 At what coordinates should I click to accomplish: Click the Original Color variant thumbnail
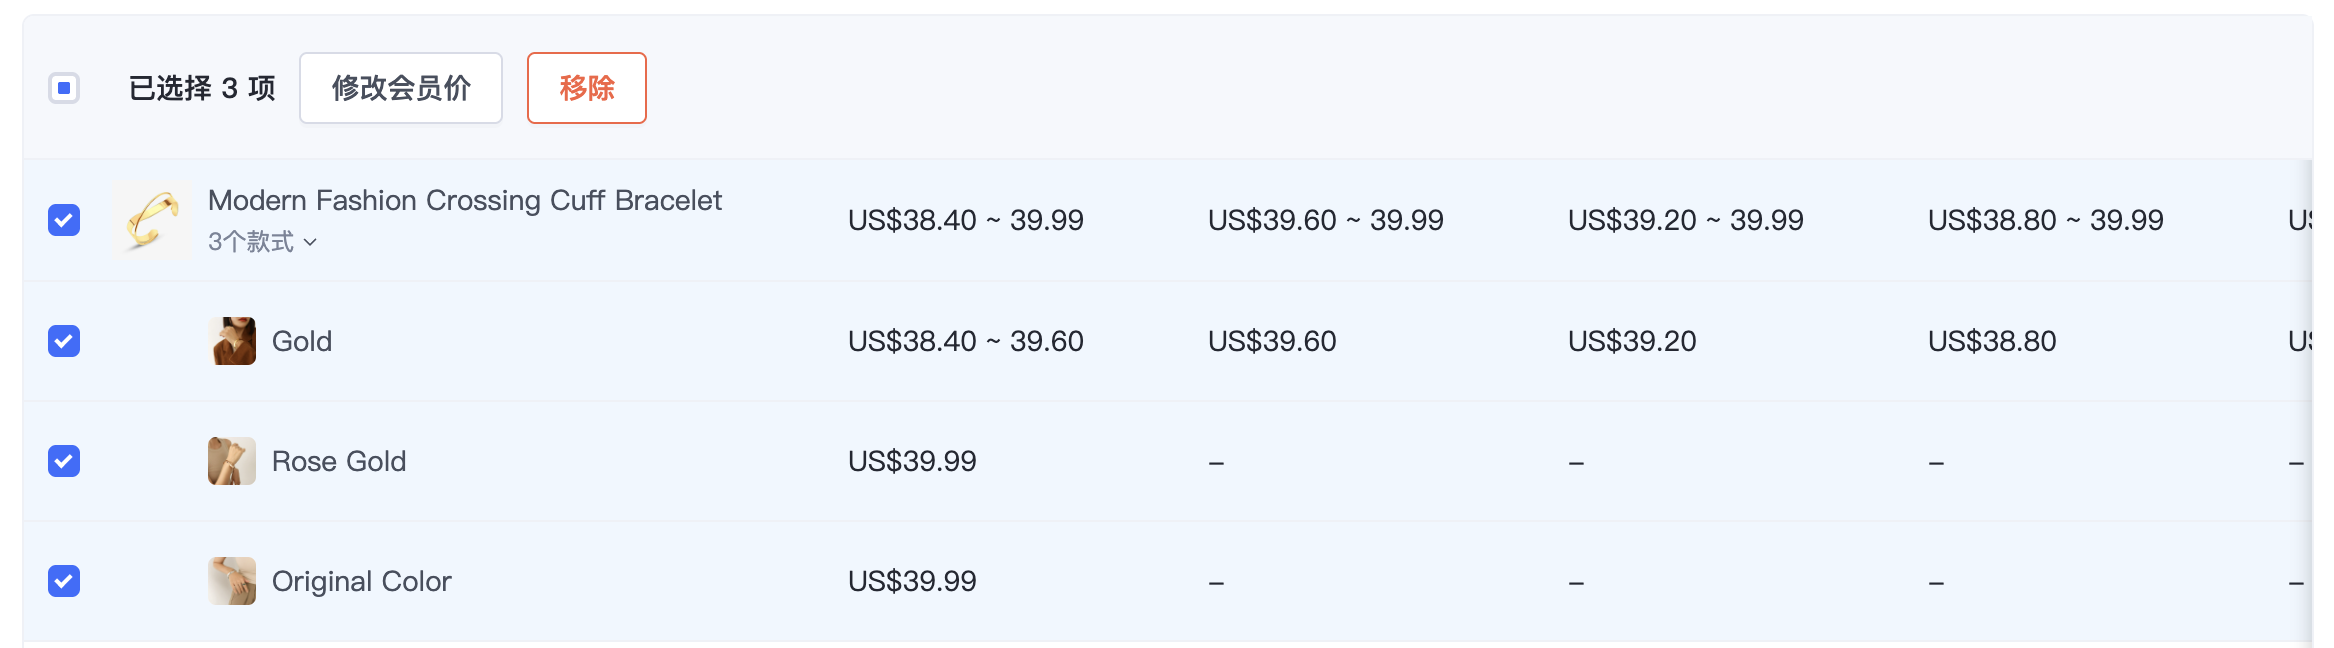(x=232, y=581)
